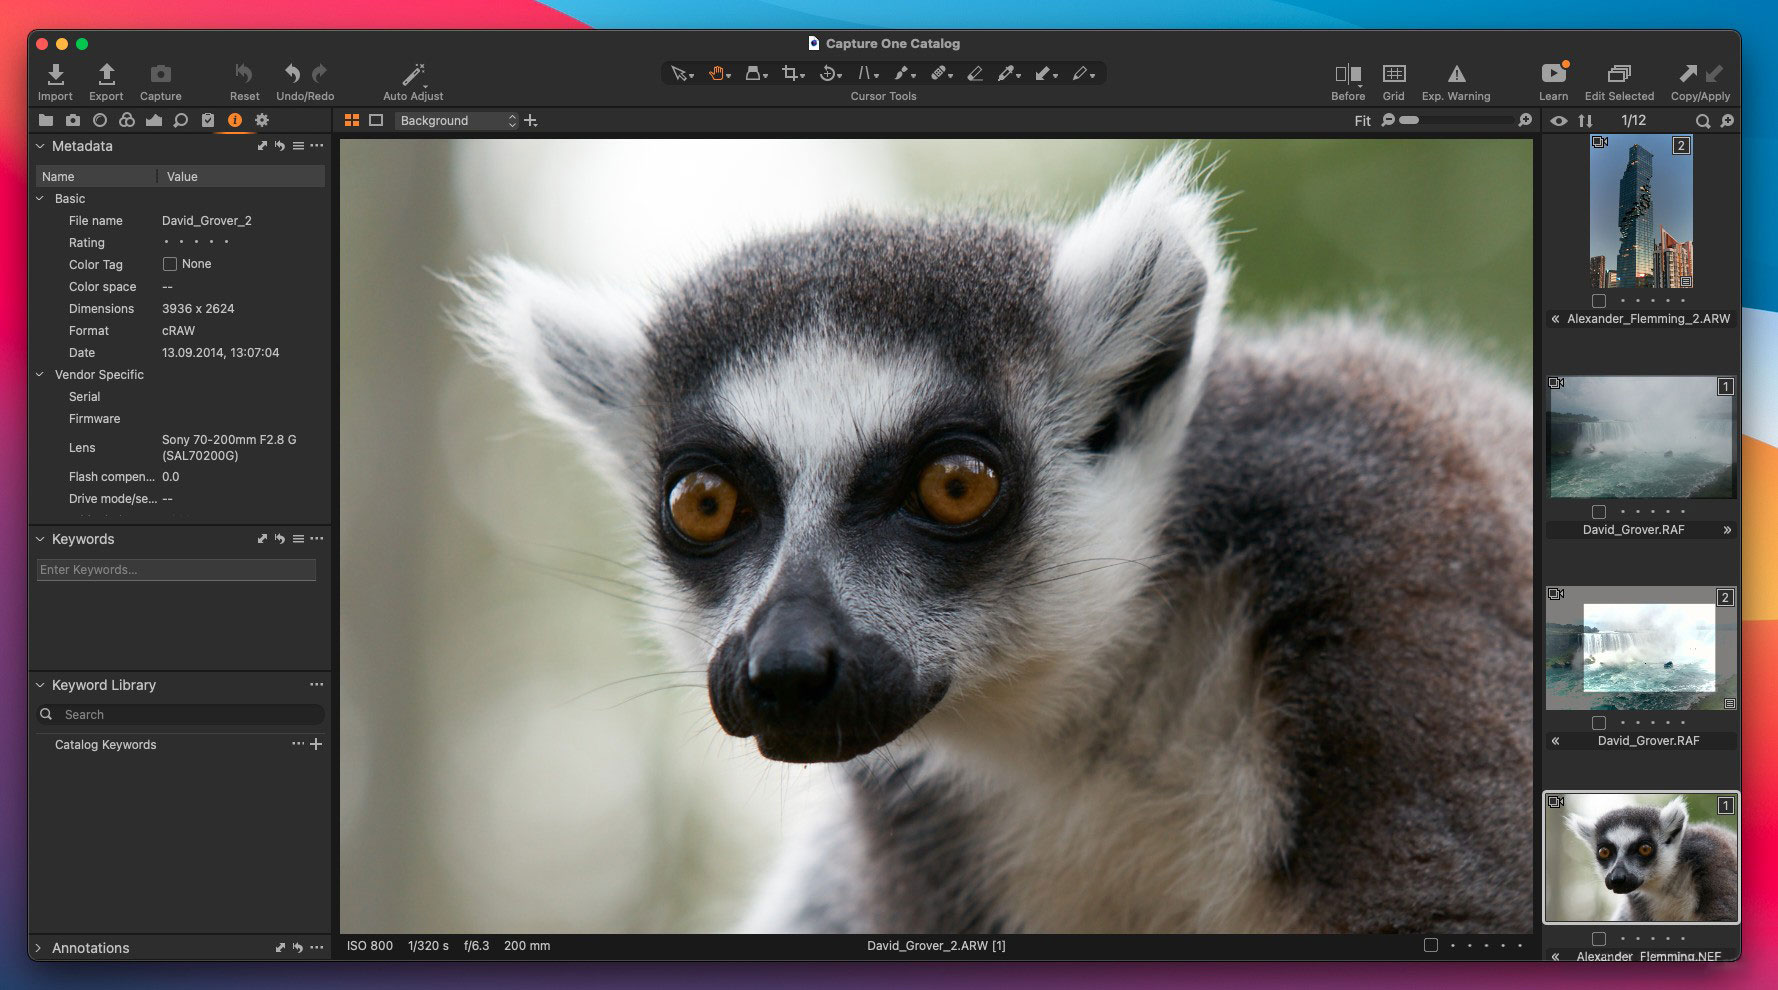The height and width of the screenshot is (990, 1778).
Task: Click the Export icon
Action: click(x=106, y=75)
